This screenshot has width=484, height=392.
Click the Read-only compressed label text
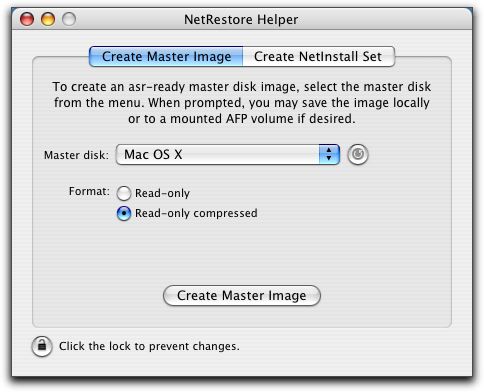coord(196,213)
